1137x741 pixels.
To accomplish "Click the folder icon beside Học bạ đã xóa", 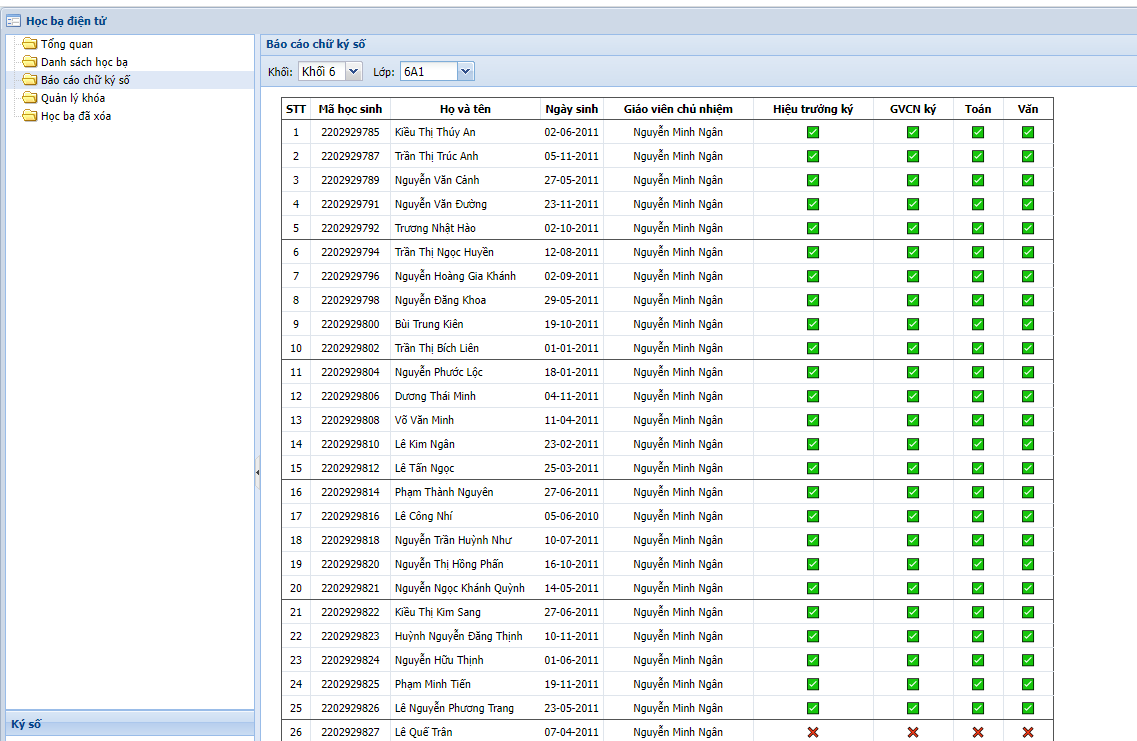I will pos(29,116).
